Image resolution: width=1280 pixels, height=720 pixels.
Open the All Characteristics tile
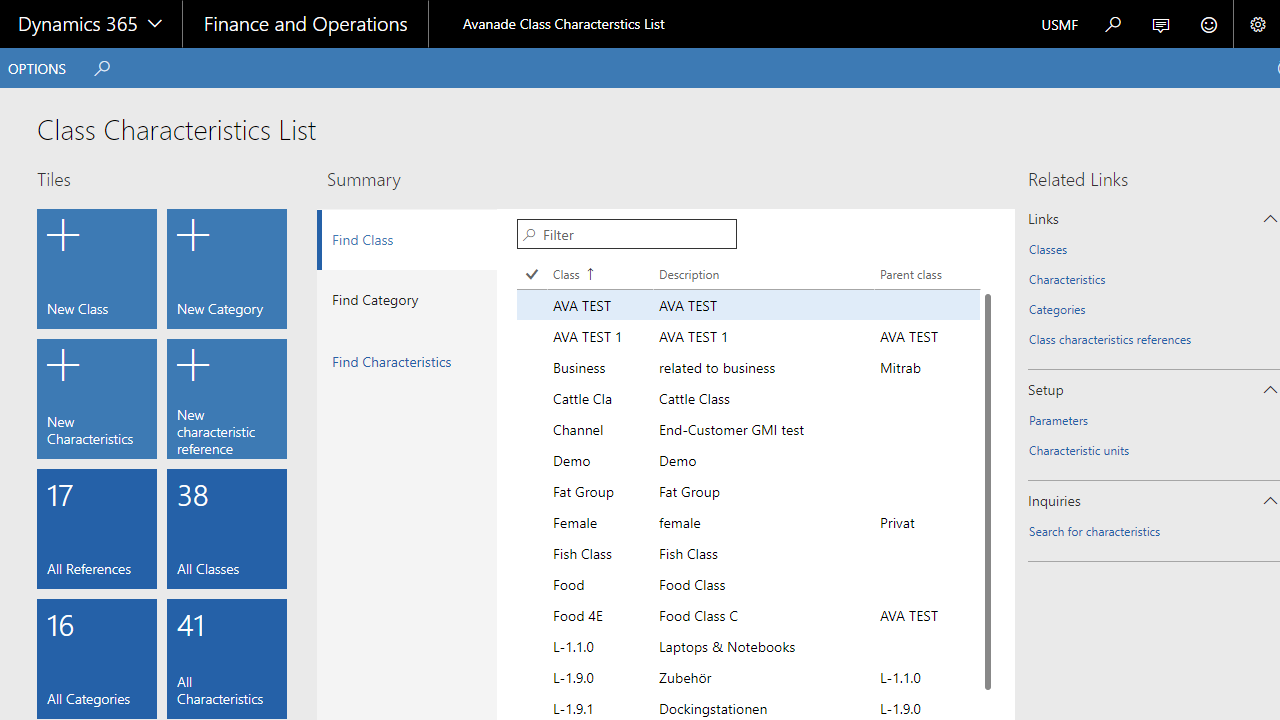pos(227,659)
